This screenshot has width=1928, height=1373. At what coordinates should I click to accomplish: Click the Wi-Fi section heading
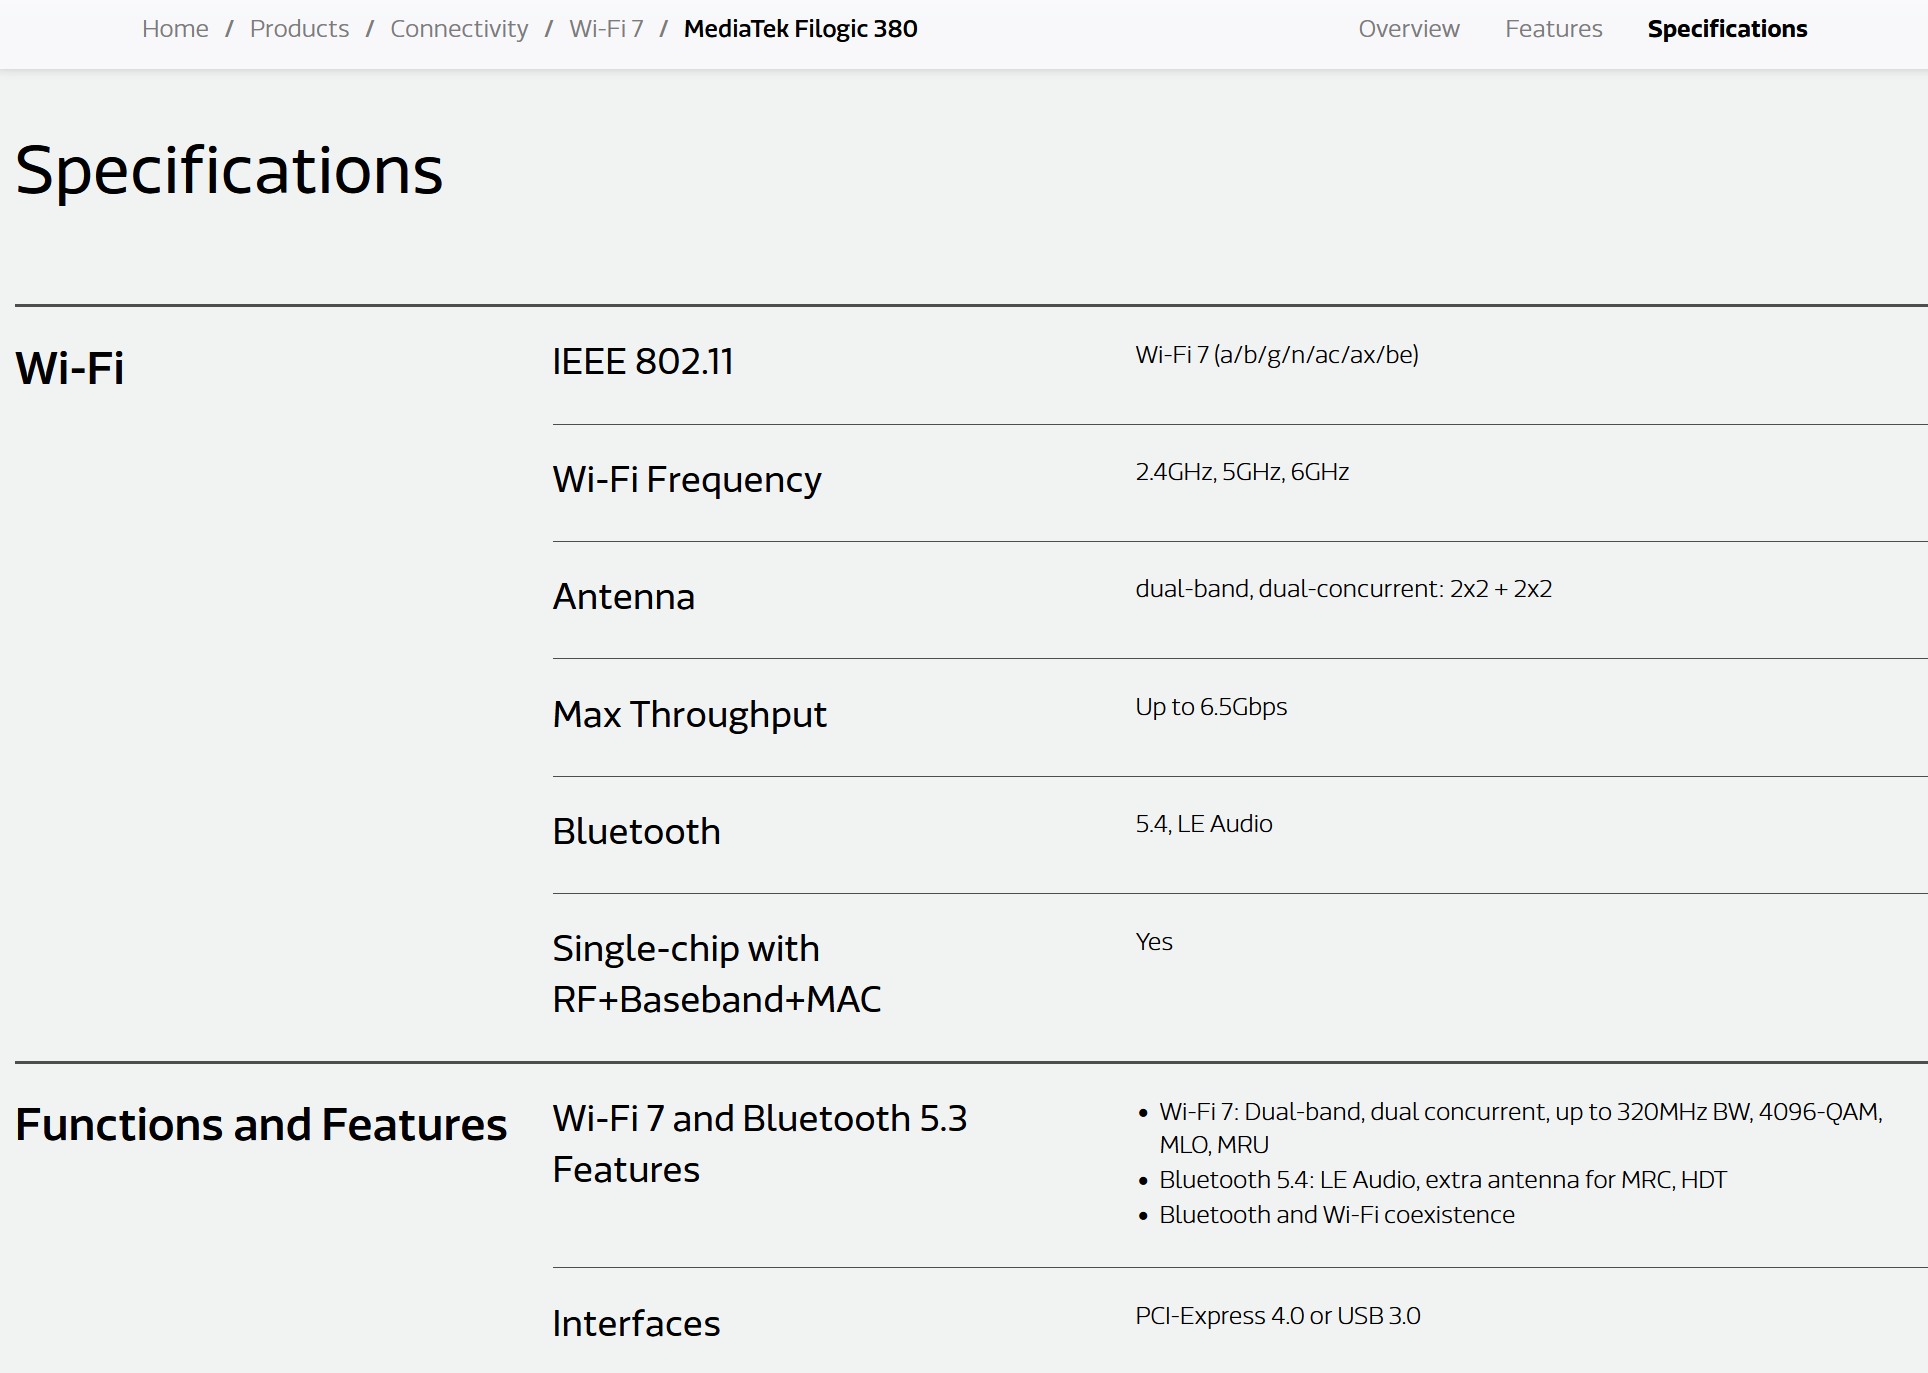click(70, 368)
